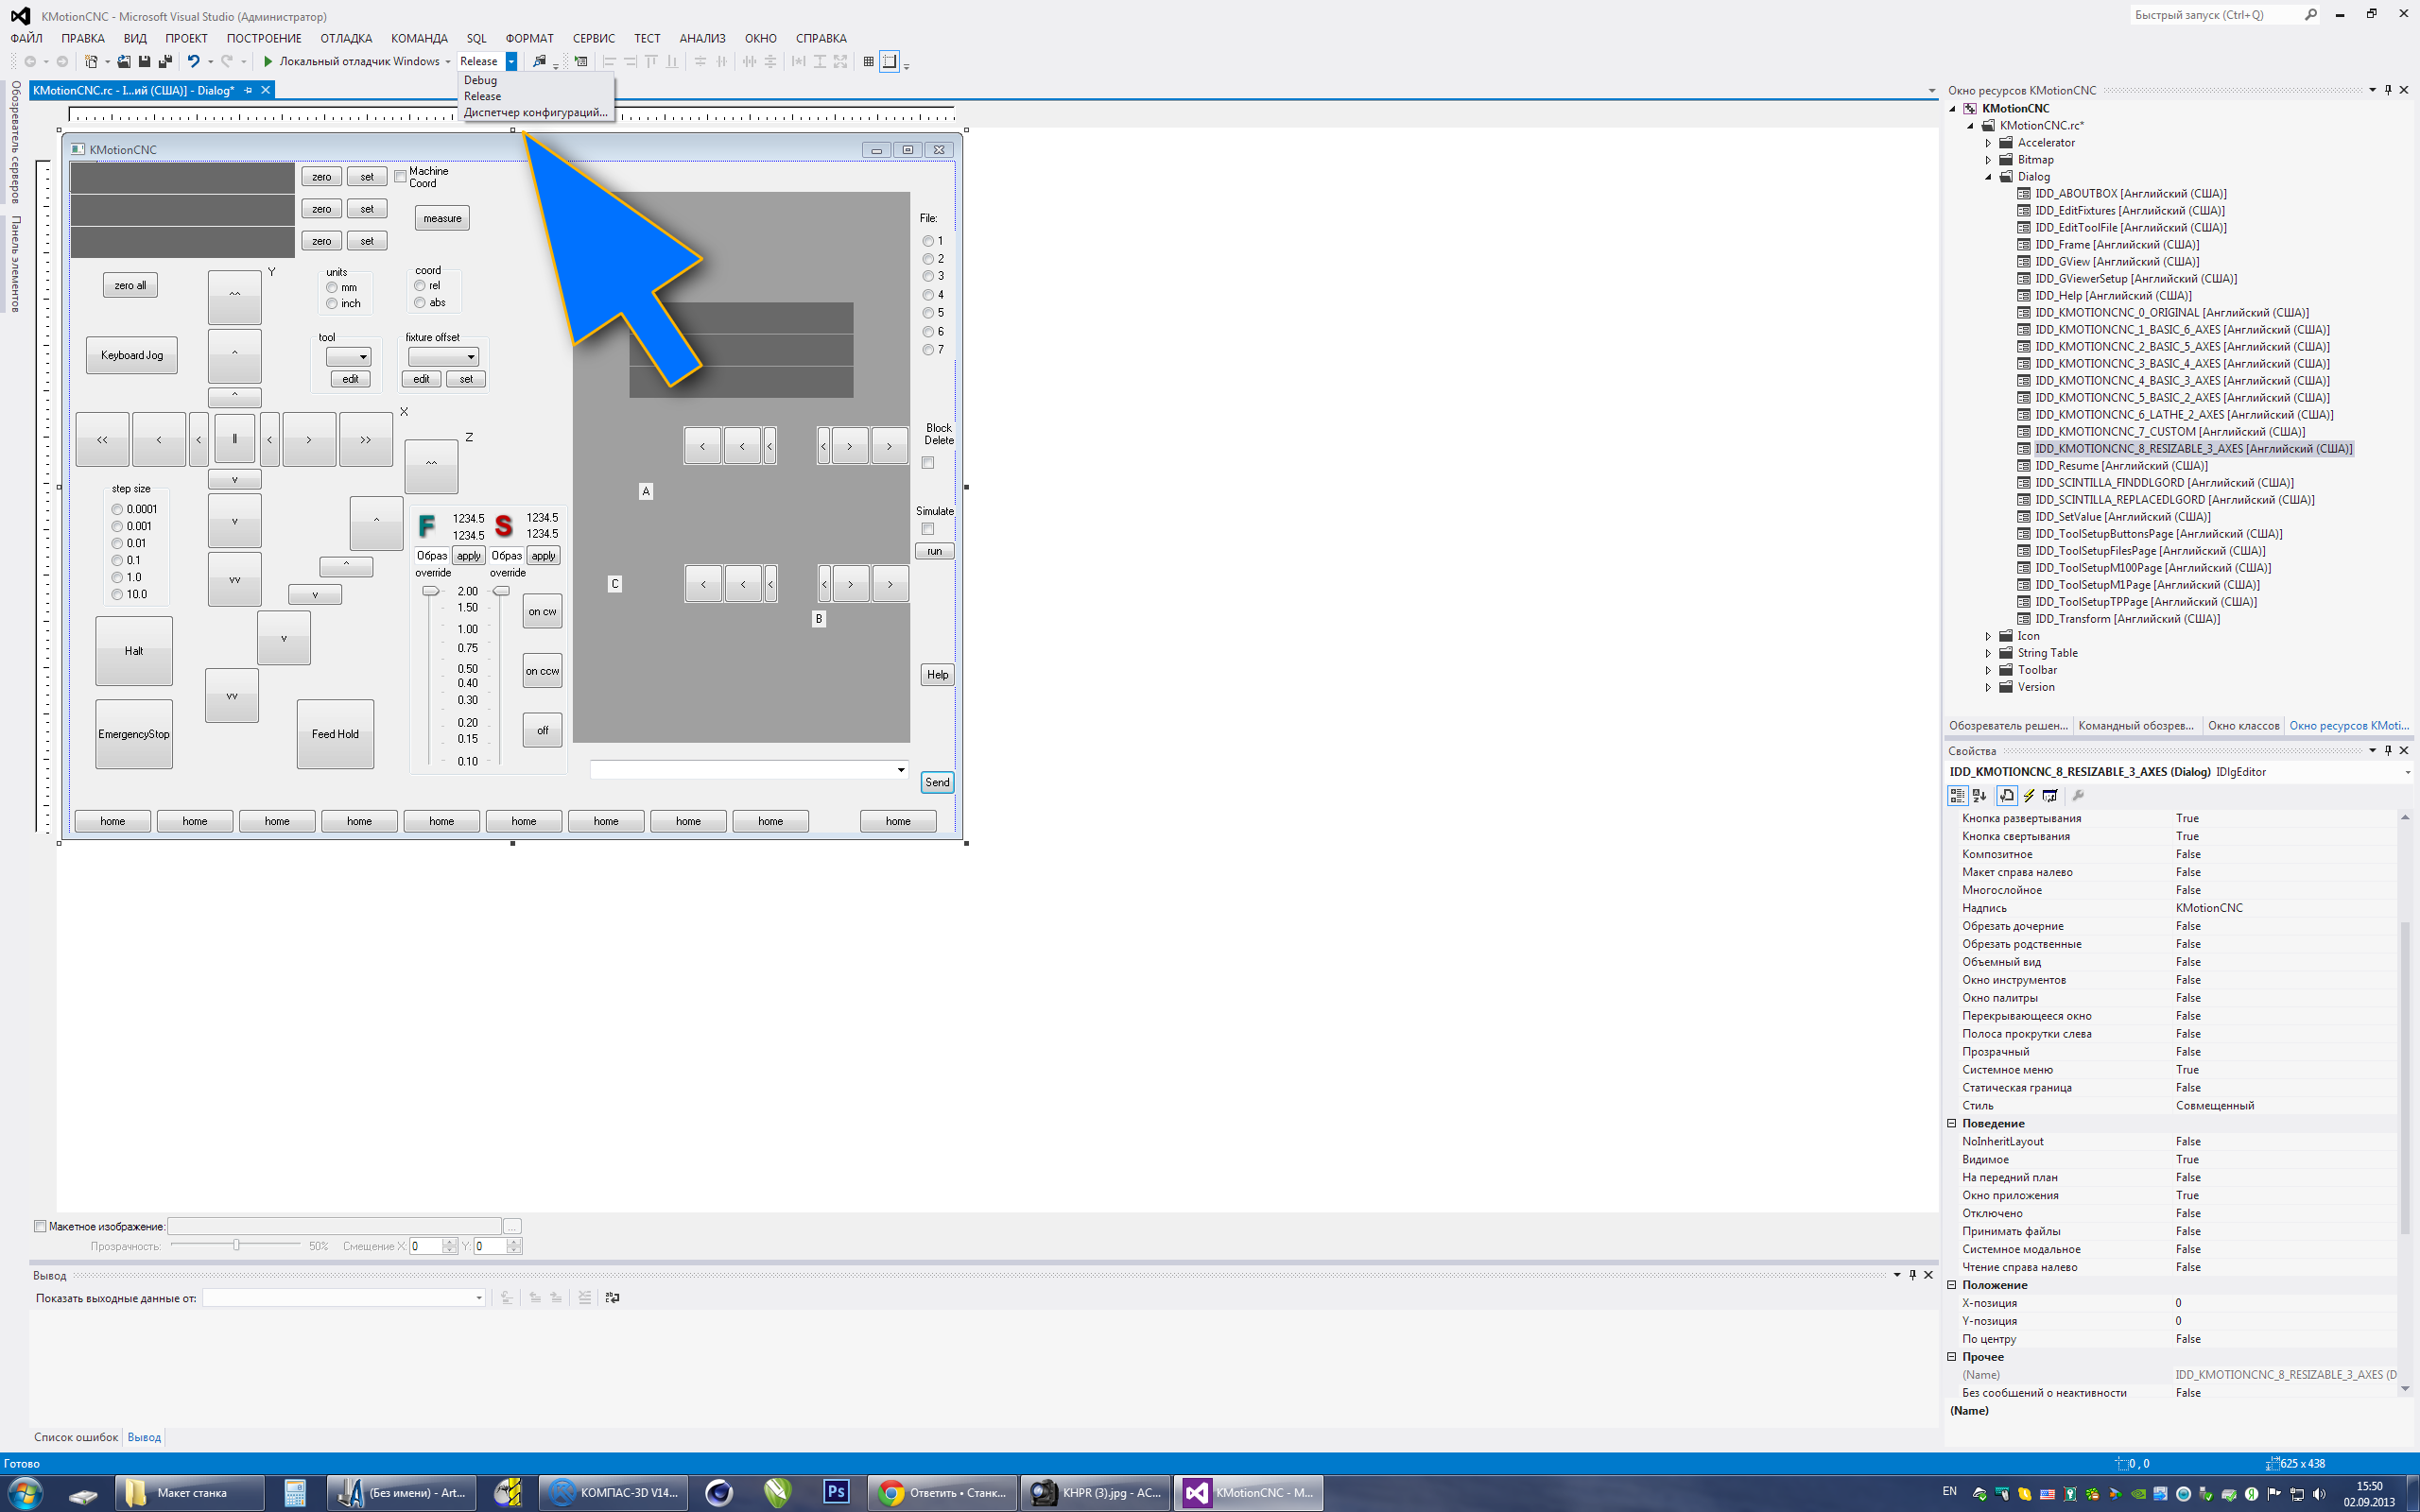Open the ФОРМАТ menu

(x=529, y=38)
